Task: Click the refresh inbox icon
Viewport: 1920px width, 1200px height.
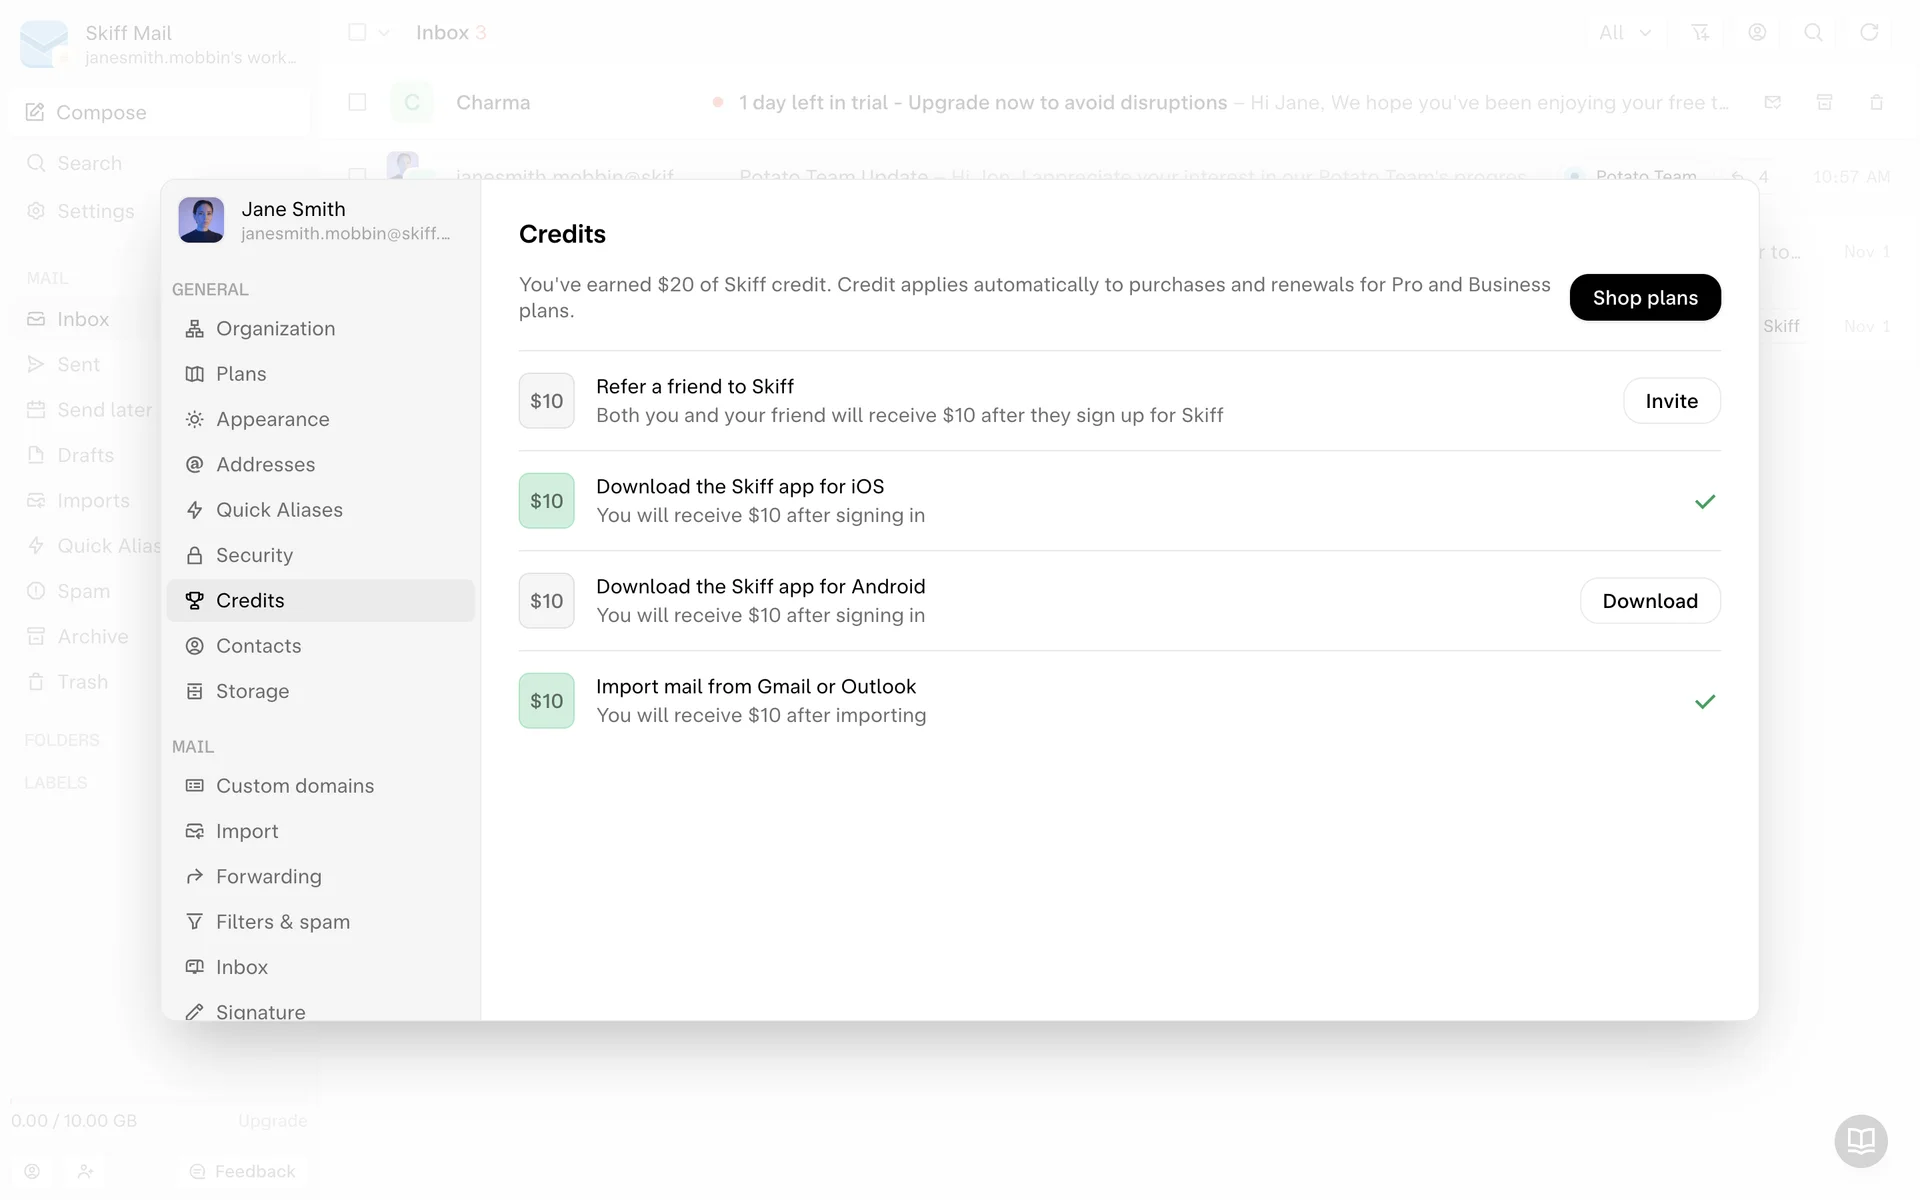Action: click(1868, 33)
